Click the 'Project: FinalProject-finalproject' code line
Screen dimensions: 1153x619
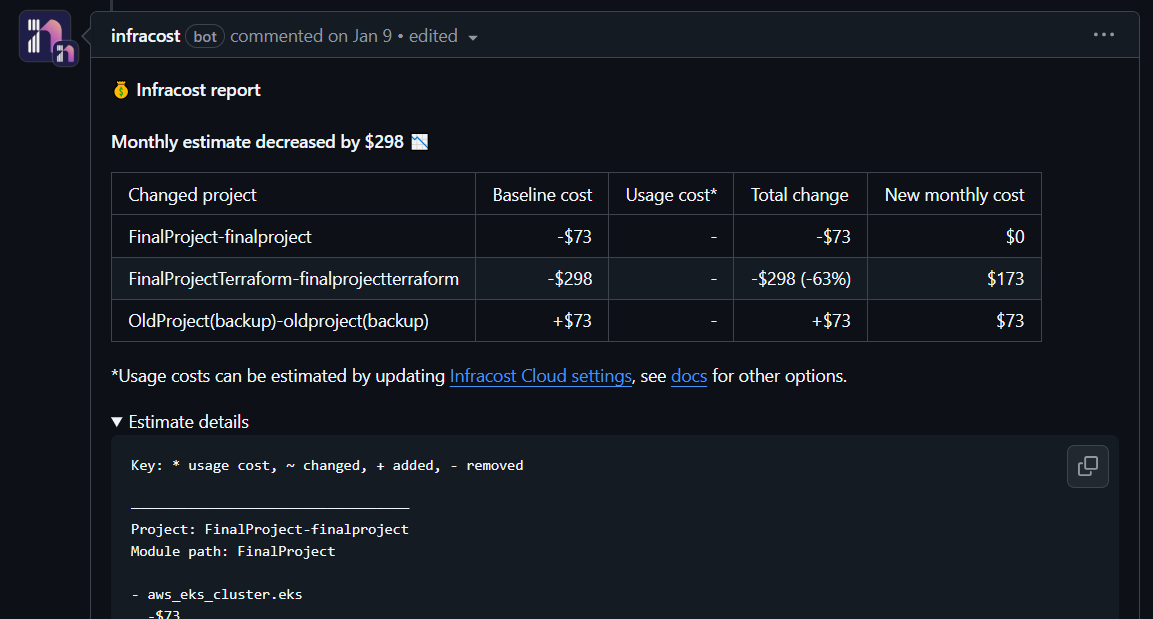pos(270,529)
